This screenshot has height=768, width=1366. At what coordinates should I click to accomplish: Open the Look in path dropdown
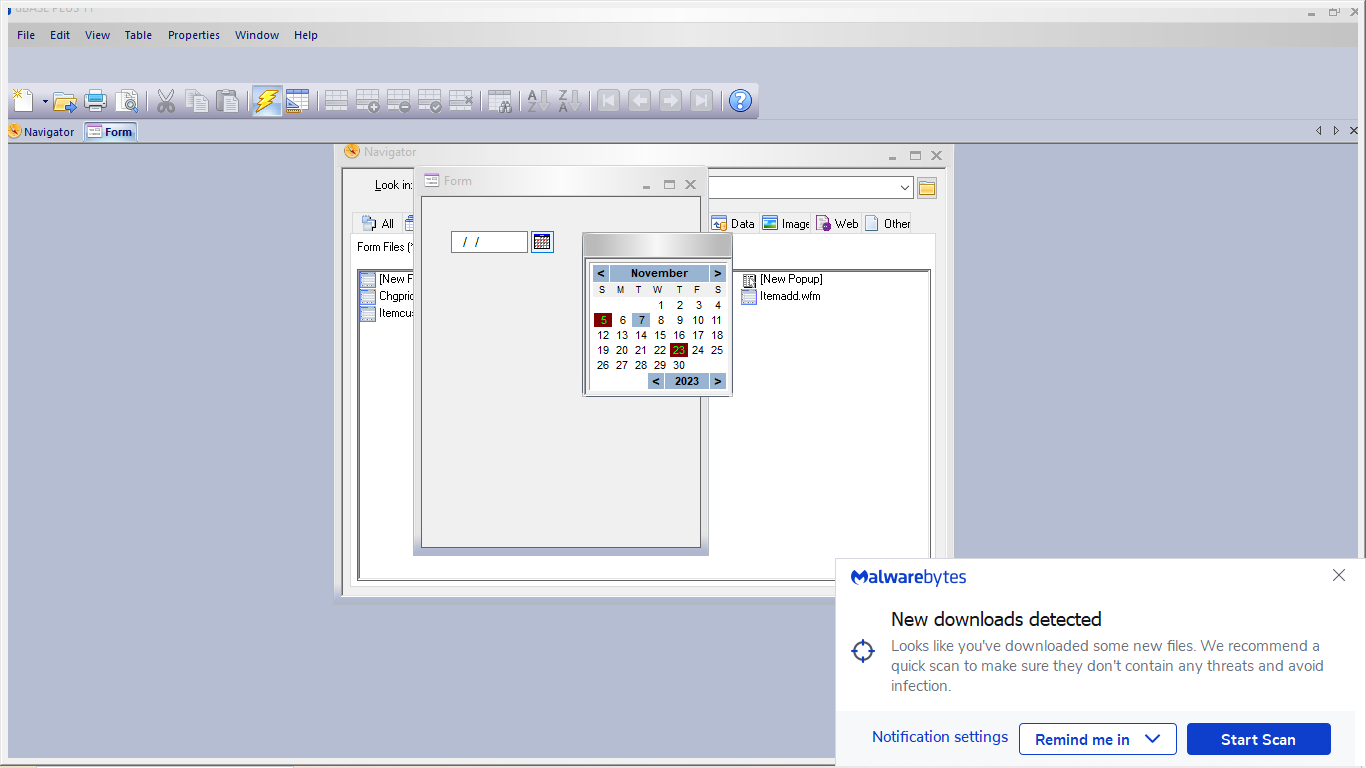pos(904,188)
